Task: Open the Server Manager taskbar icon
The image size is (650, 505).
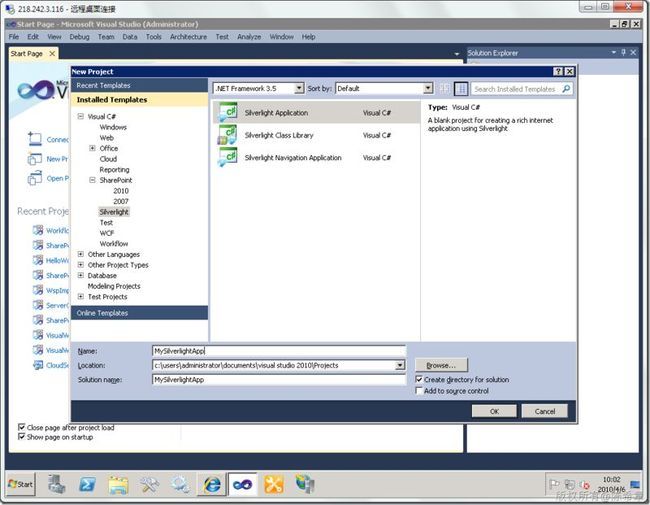Action: pyautogui.click(x=56, y=484)
